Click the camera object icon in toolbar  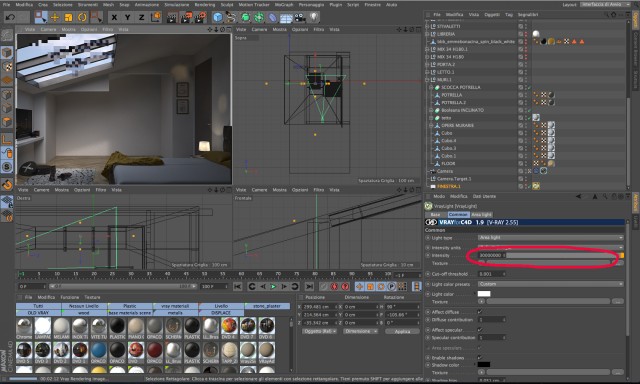300,18
